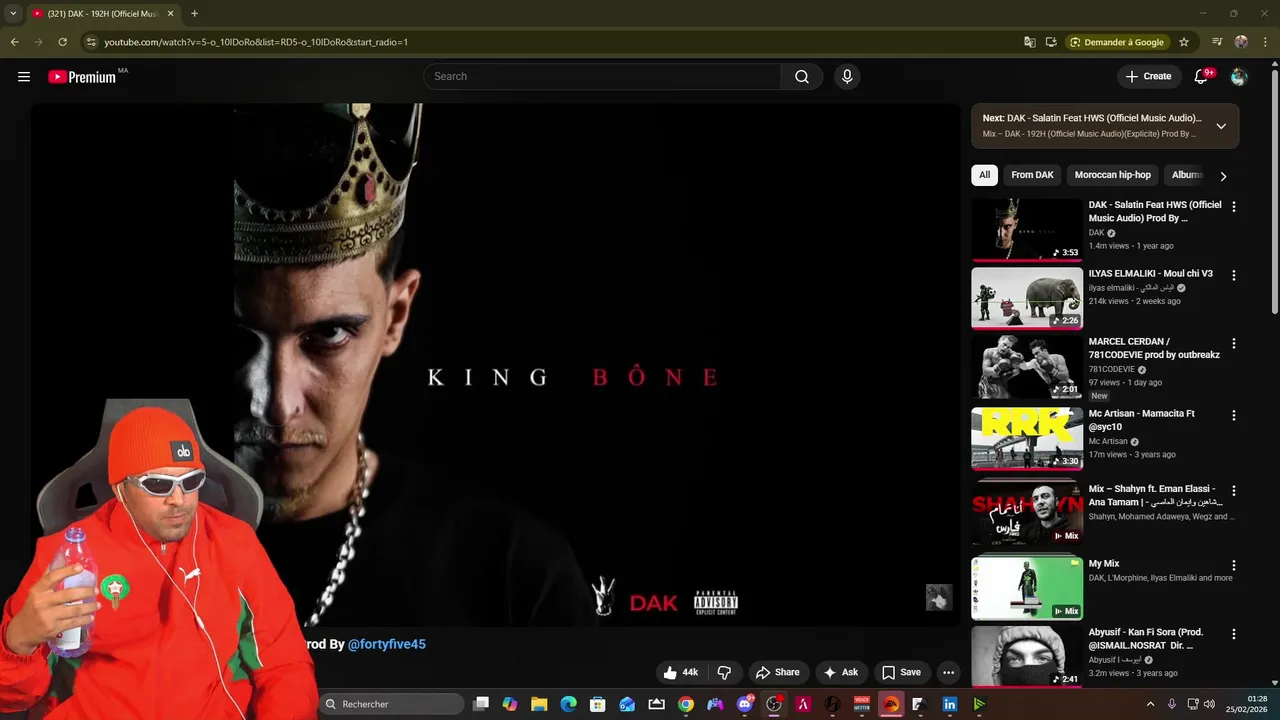Click the Create button
The image size is (1280, 720).
(1148, 76)
